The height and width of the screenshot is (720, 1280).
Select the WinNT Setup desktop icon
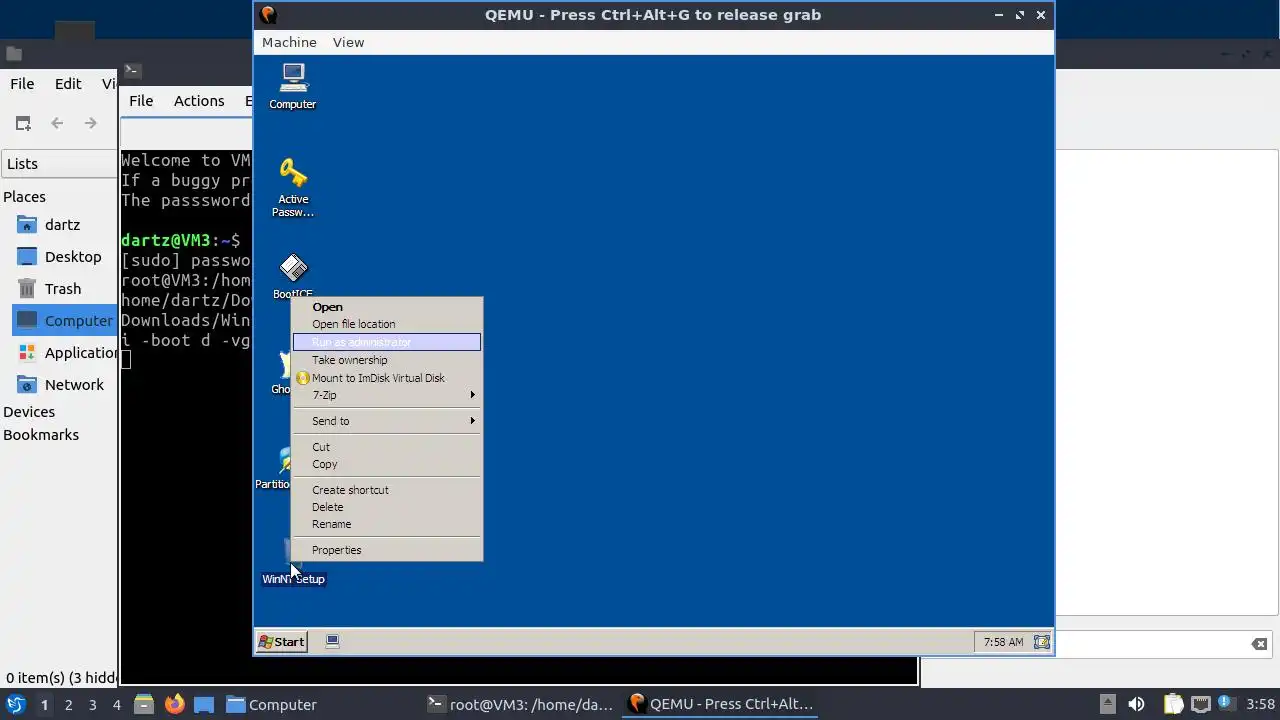point(293,578)
